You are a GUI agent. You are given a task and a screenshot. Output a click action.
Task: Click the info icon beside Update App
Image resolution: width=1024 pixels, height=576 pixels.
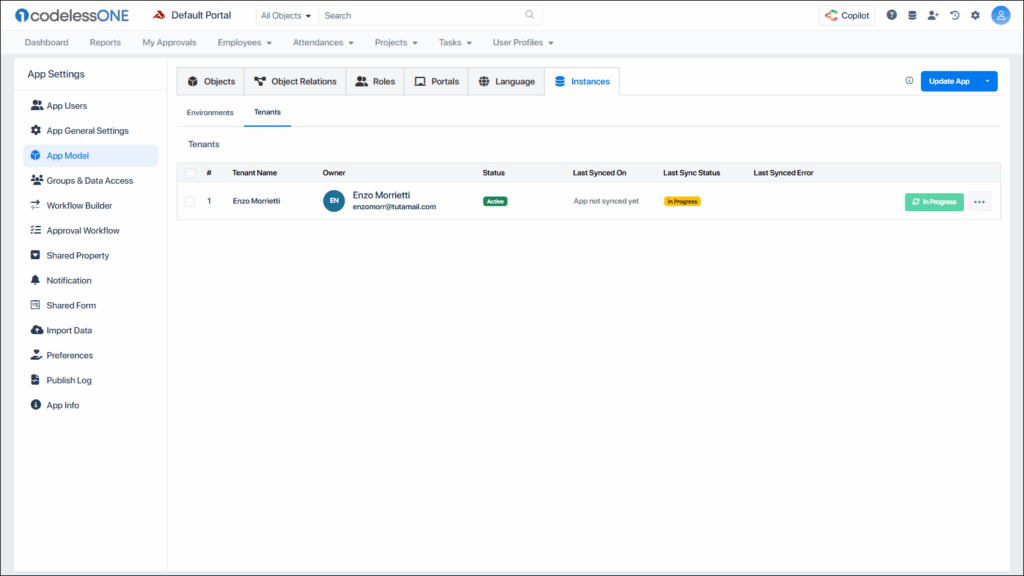click(909, 81)
